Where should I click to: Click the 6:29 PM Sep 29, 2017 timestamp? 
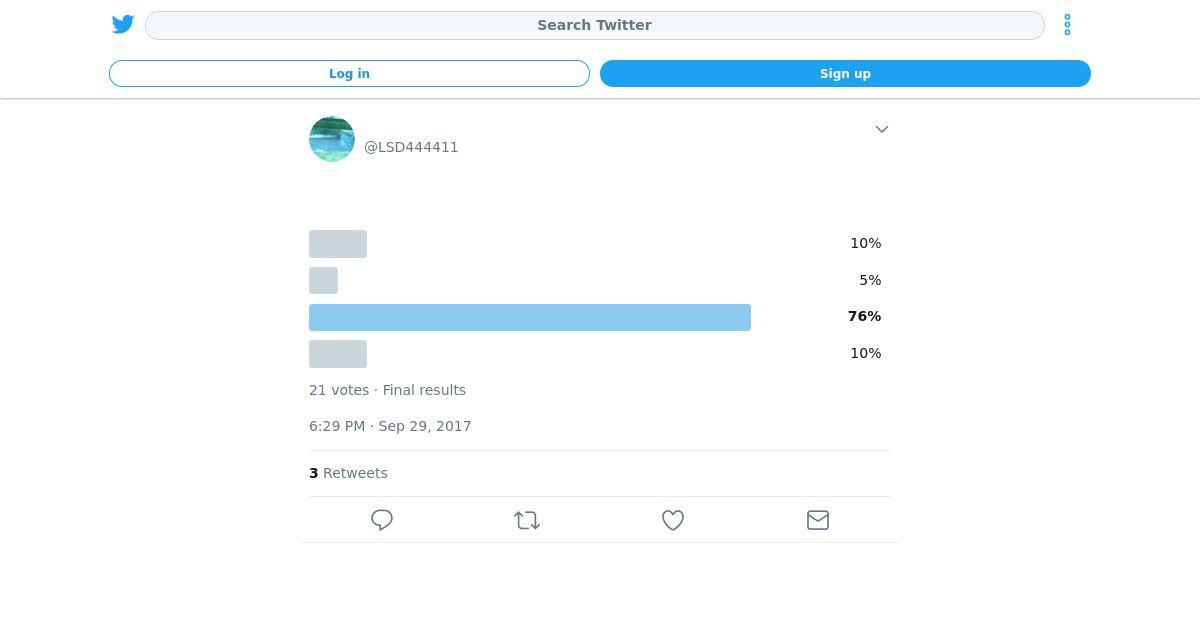[x=390, y=426]
